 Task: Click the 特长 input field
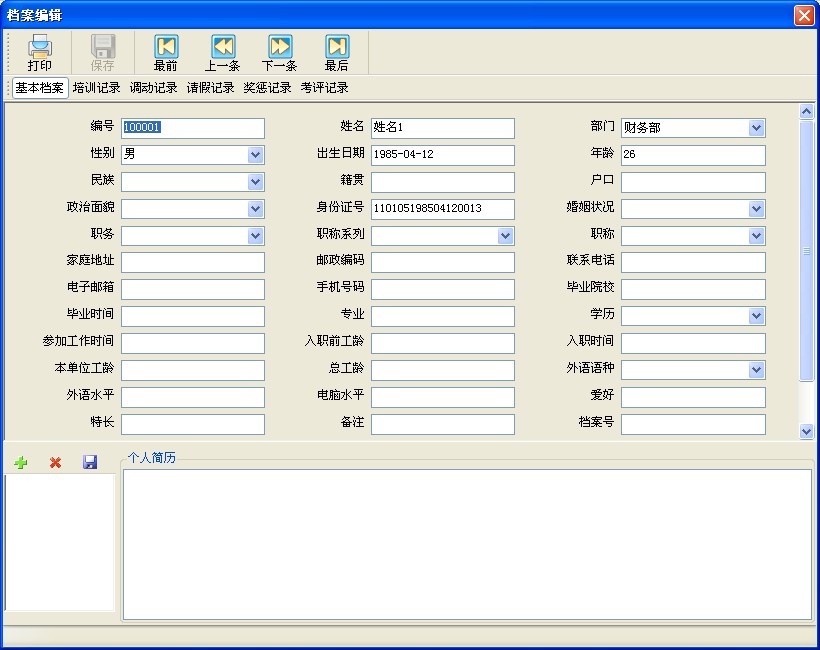(193, 424)
